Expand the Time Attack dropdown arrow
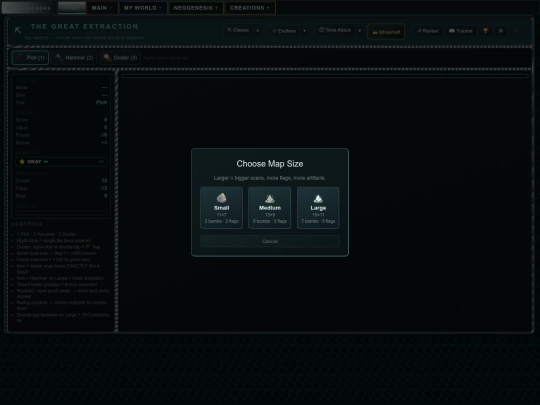Screen dimensions: 540x405 coord(360,31)
